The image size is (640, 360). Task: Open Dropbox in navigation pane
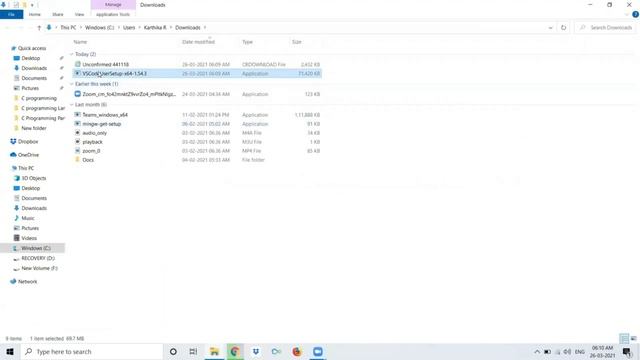28,142
